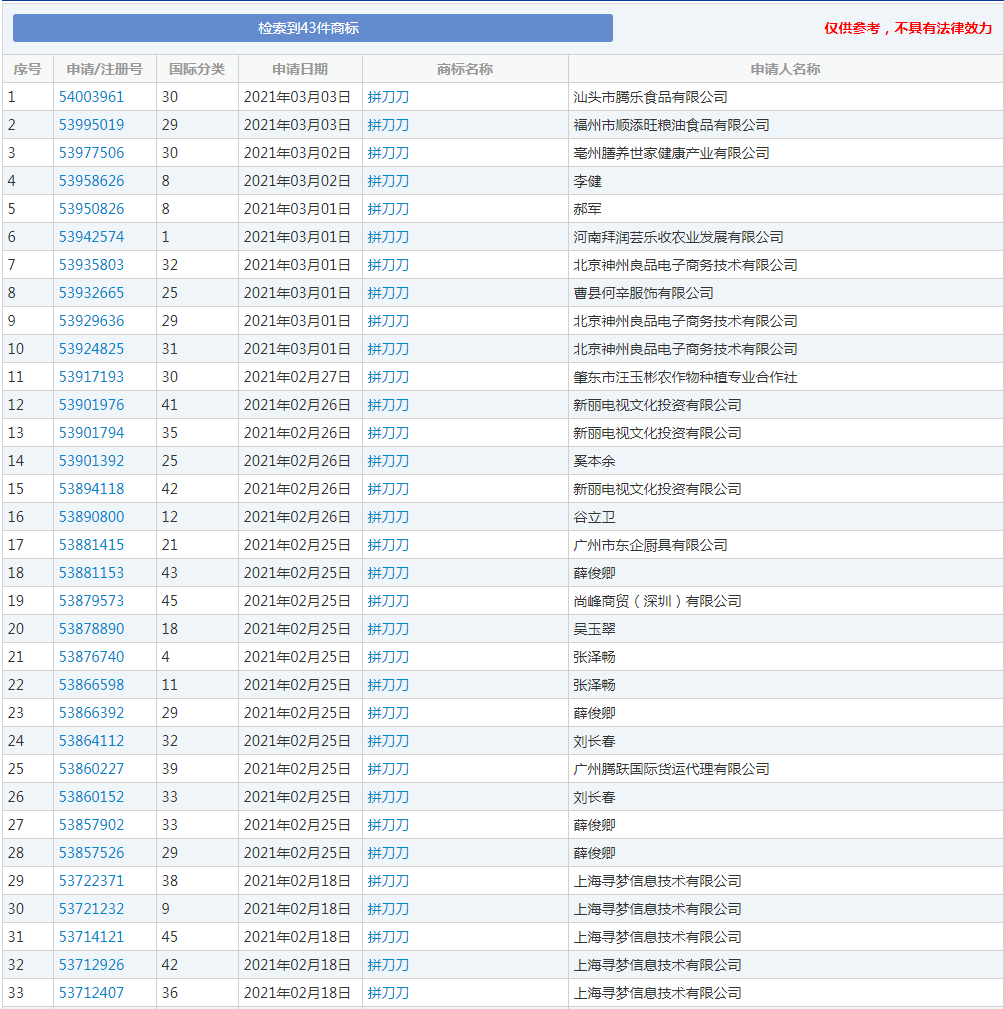This screenshot has height=1009, width=1004.
Task: Select applicant 汕头市腾乐食品有限公司
Action: pos(651,97)
